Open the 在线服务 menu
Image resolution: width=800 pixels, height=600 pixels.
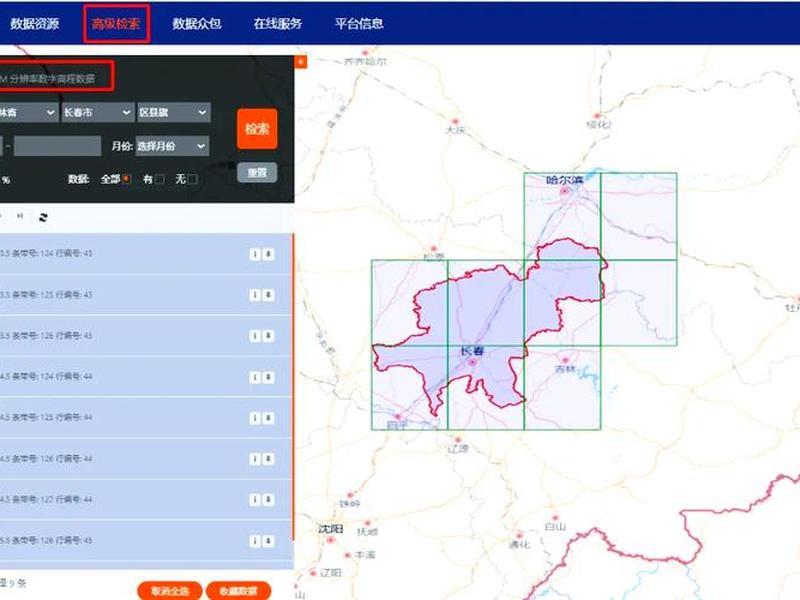(x=278, y=23)
